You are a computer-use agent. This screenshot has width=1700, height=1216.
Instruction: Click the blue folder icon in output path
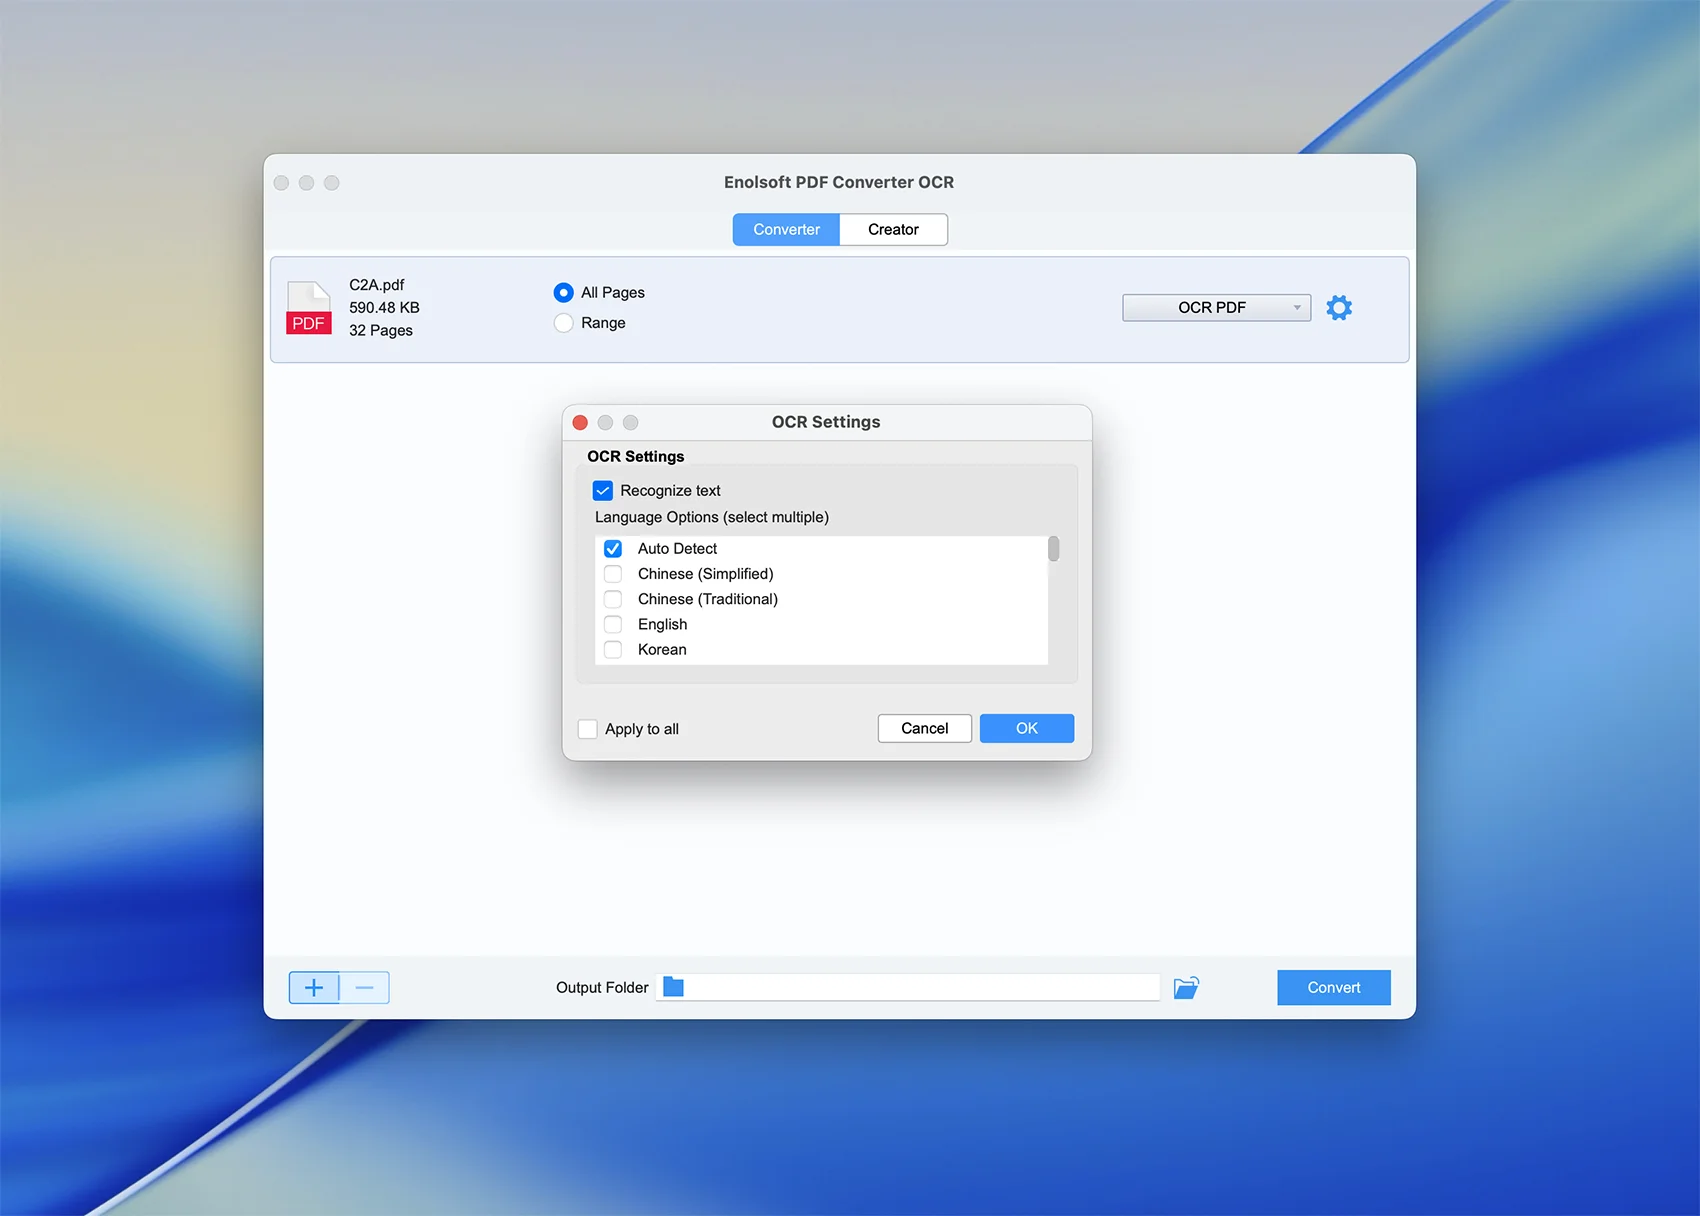pyautogui.click(x=674, y=988)
